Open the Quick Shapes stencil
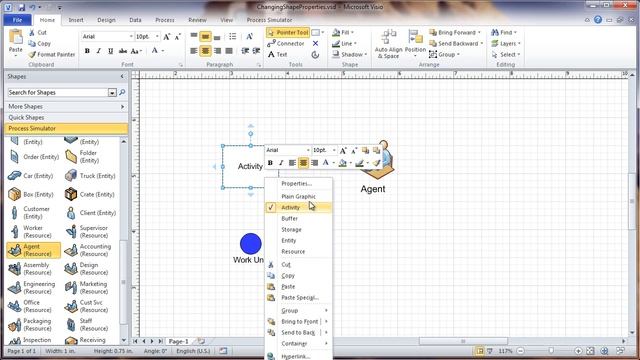The width and height of the screenshot is (640, 360). tap(66, 118)
